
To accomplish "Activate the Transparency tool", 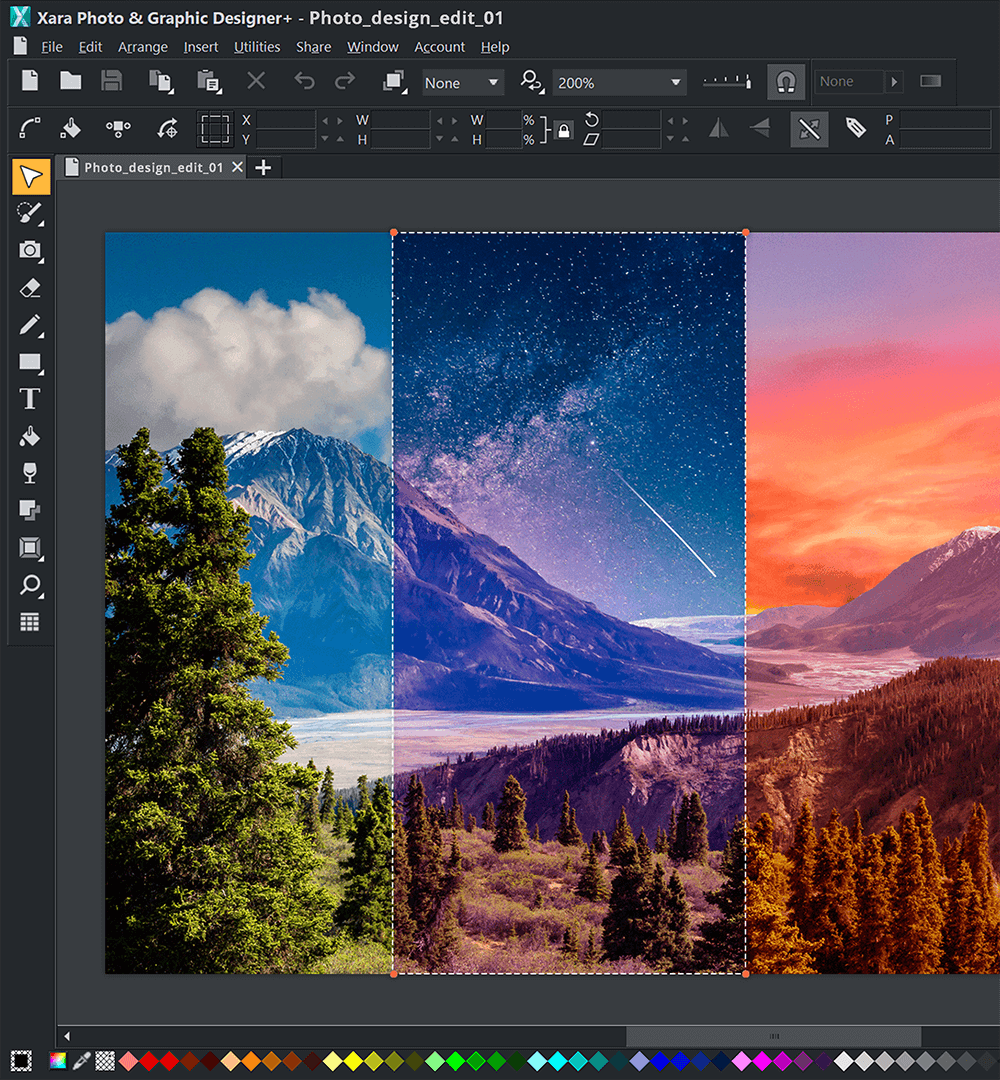I will tap(29, 471).
